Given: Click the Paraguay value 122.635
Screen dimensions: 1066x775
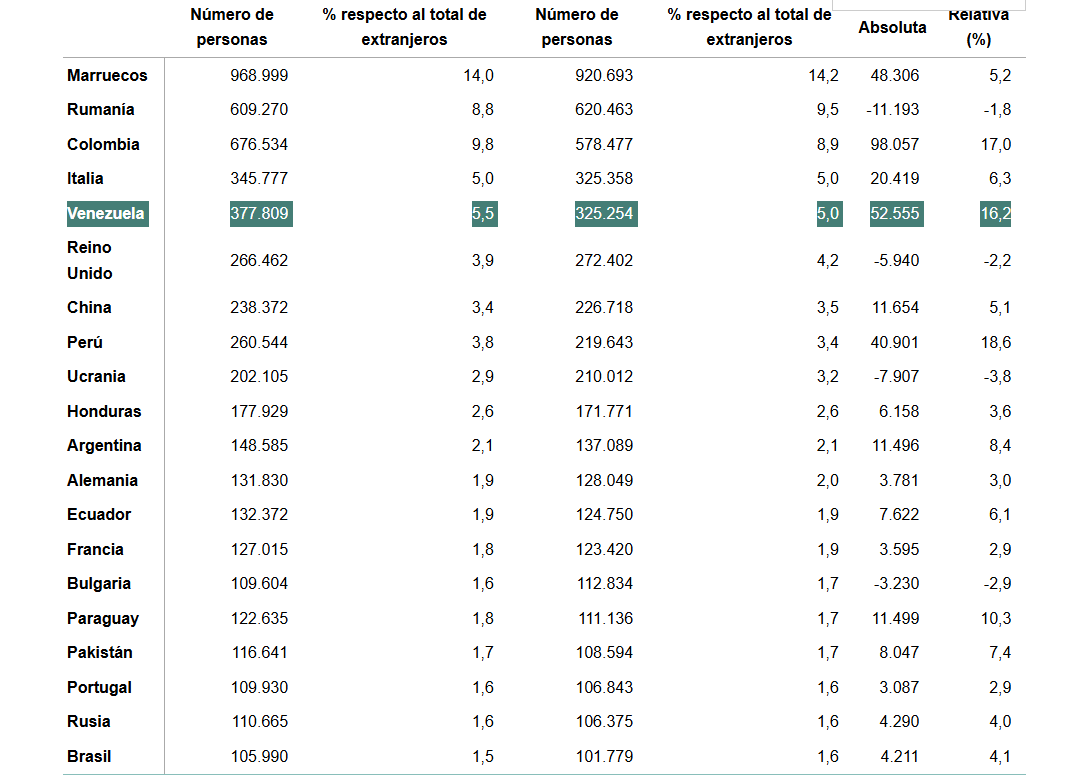Looking at the screenshot, I should click(x=259, y=619).
